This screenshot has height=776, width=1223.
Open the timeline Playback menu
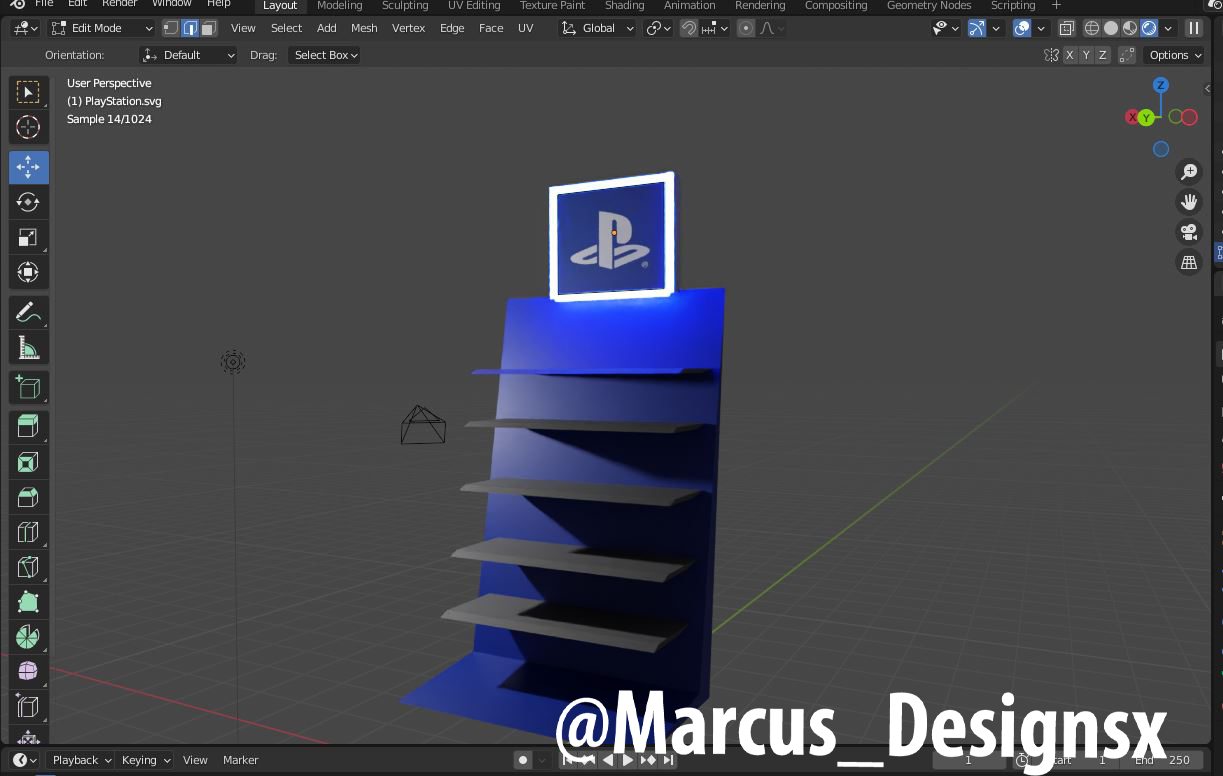coord(82,760)
